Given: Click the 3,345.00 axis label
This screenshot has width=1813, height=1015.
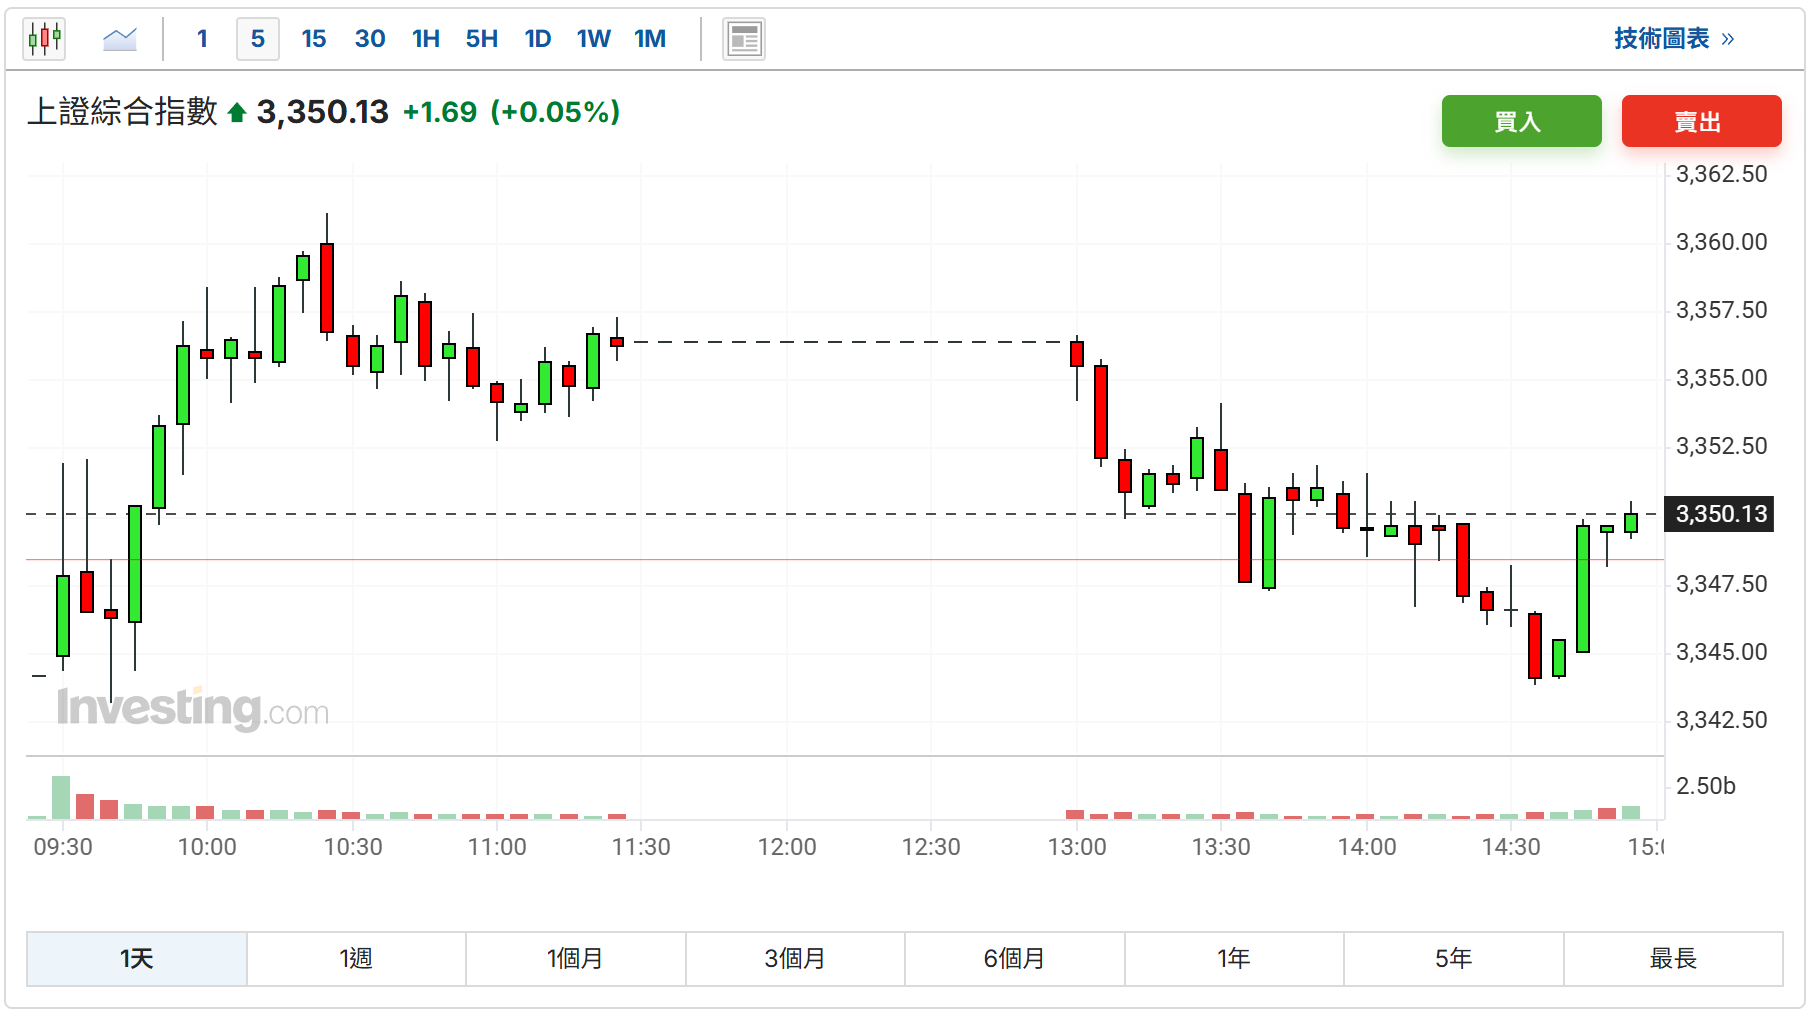Looking at the screenshot, I should (1722, 652).
